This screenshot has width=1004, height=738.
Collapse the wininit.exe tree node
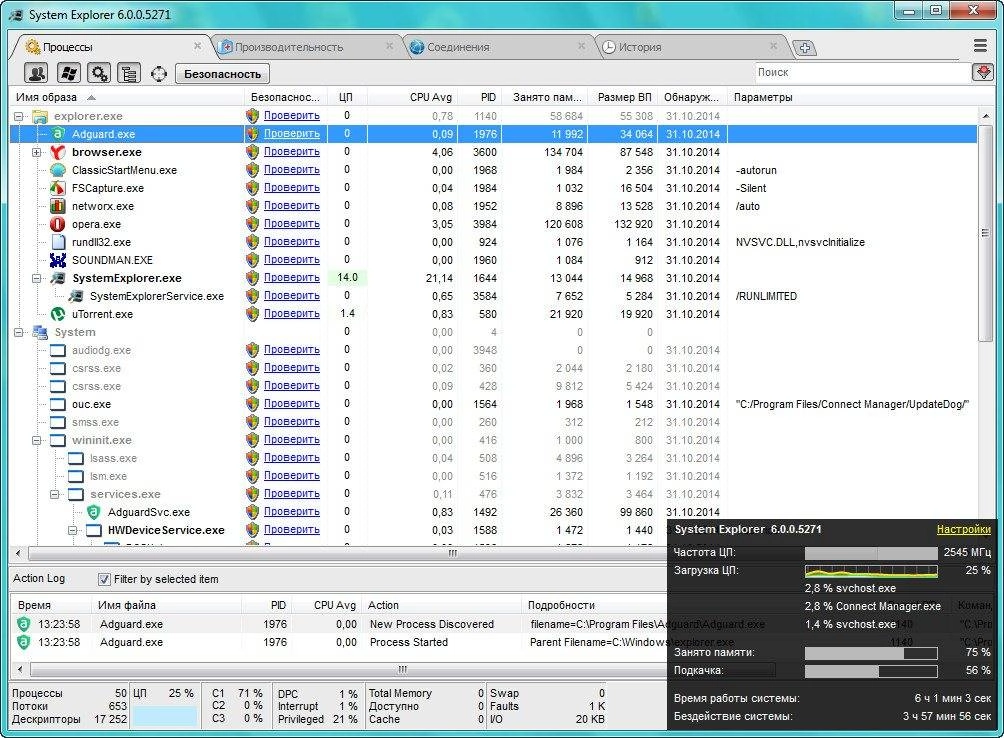coord(36,440)
